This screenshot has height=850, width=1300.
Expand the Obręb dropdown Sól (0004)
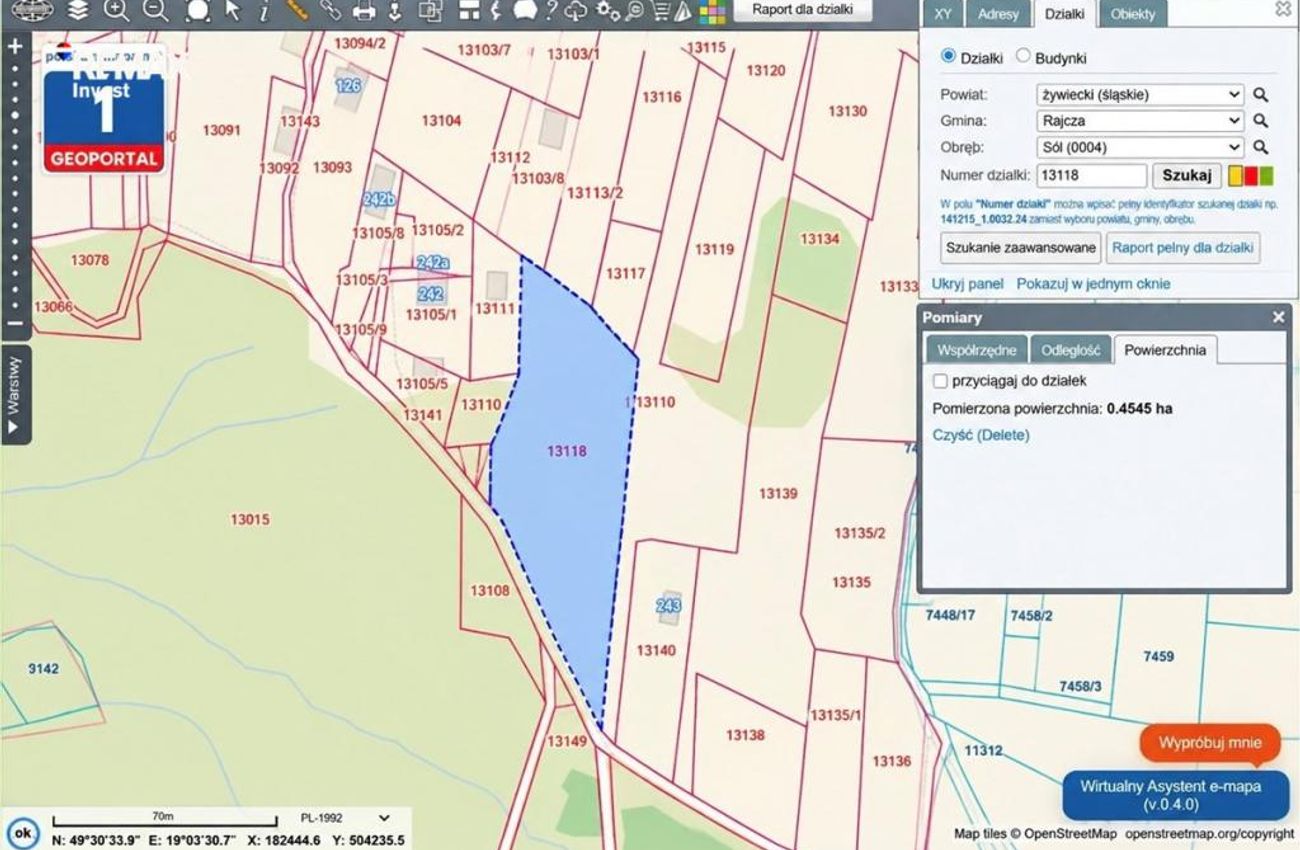tap(1141, 147)
